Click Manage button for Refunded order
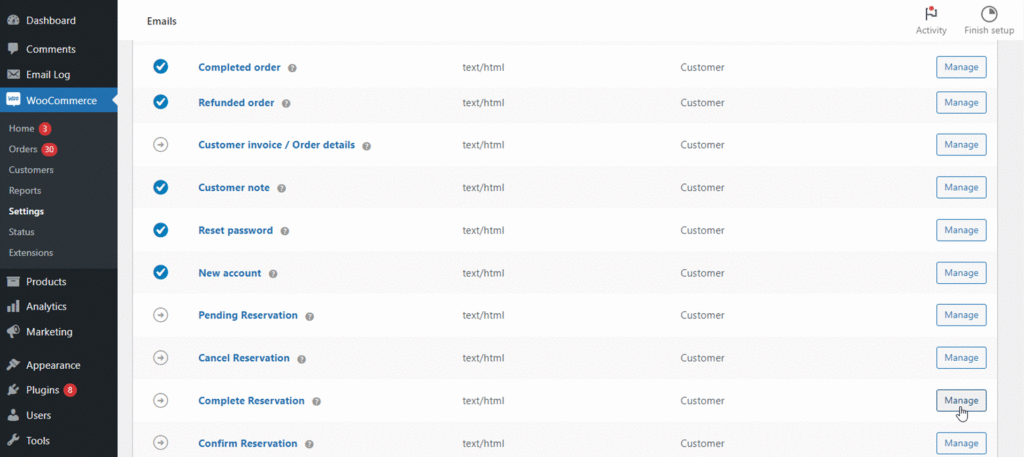 click(961, 102)
